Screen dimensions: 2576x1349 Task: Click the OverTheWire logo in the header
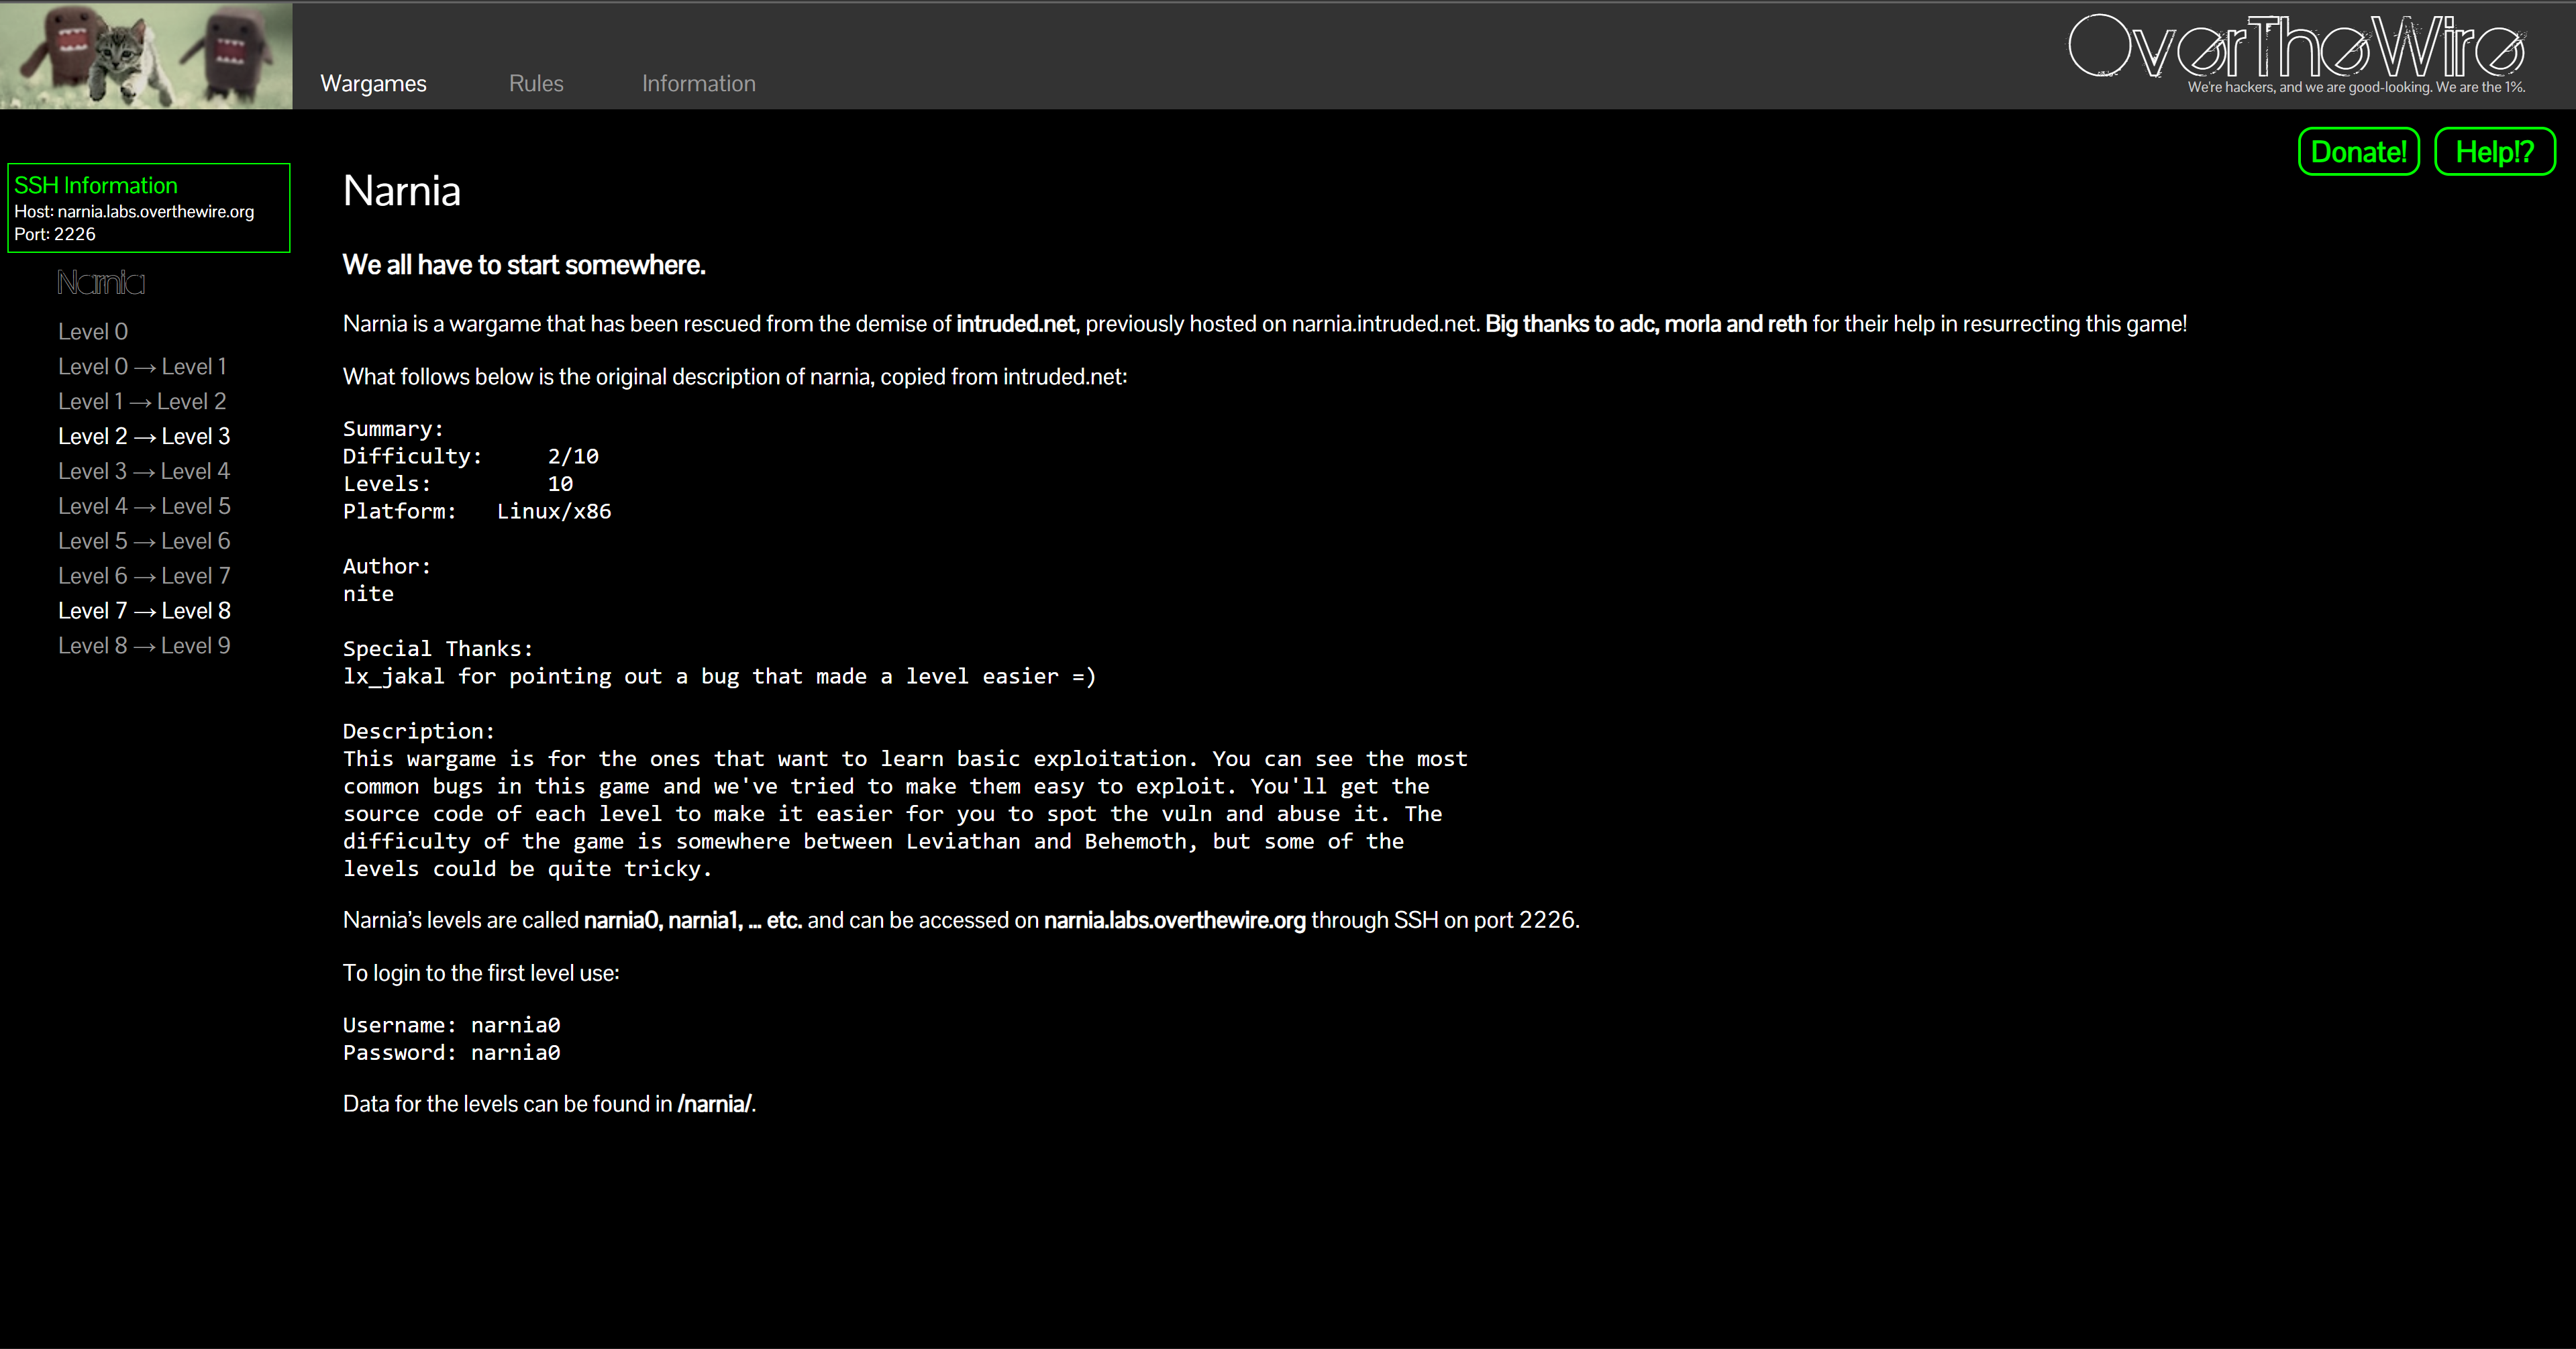coord(2296,50)
